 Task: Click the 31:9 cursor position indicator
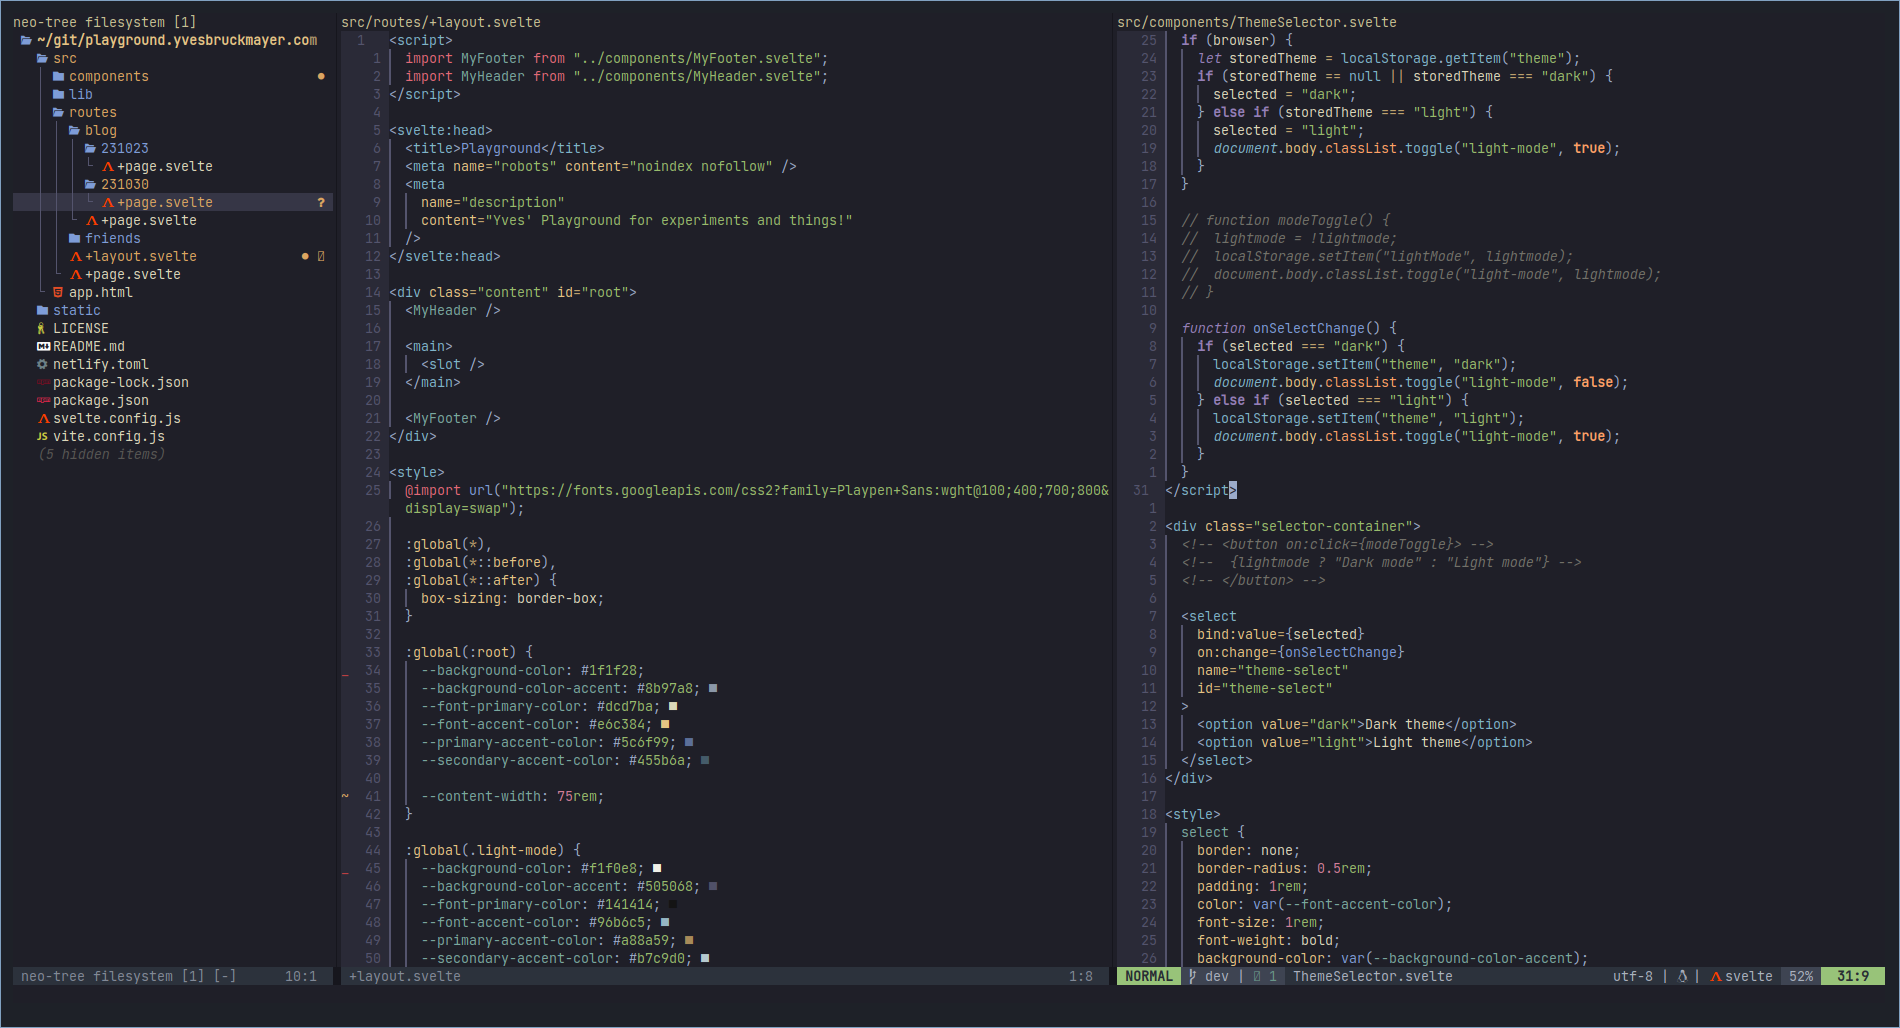(x=1853, y=977)
